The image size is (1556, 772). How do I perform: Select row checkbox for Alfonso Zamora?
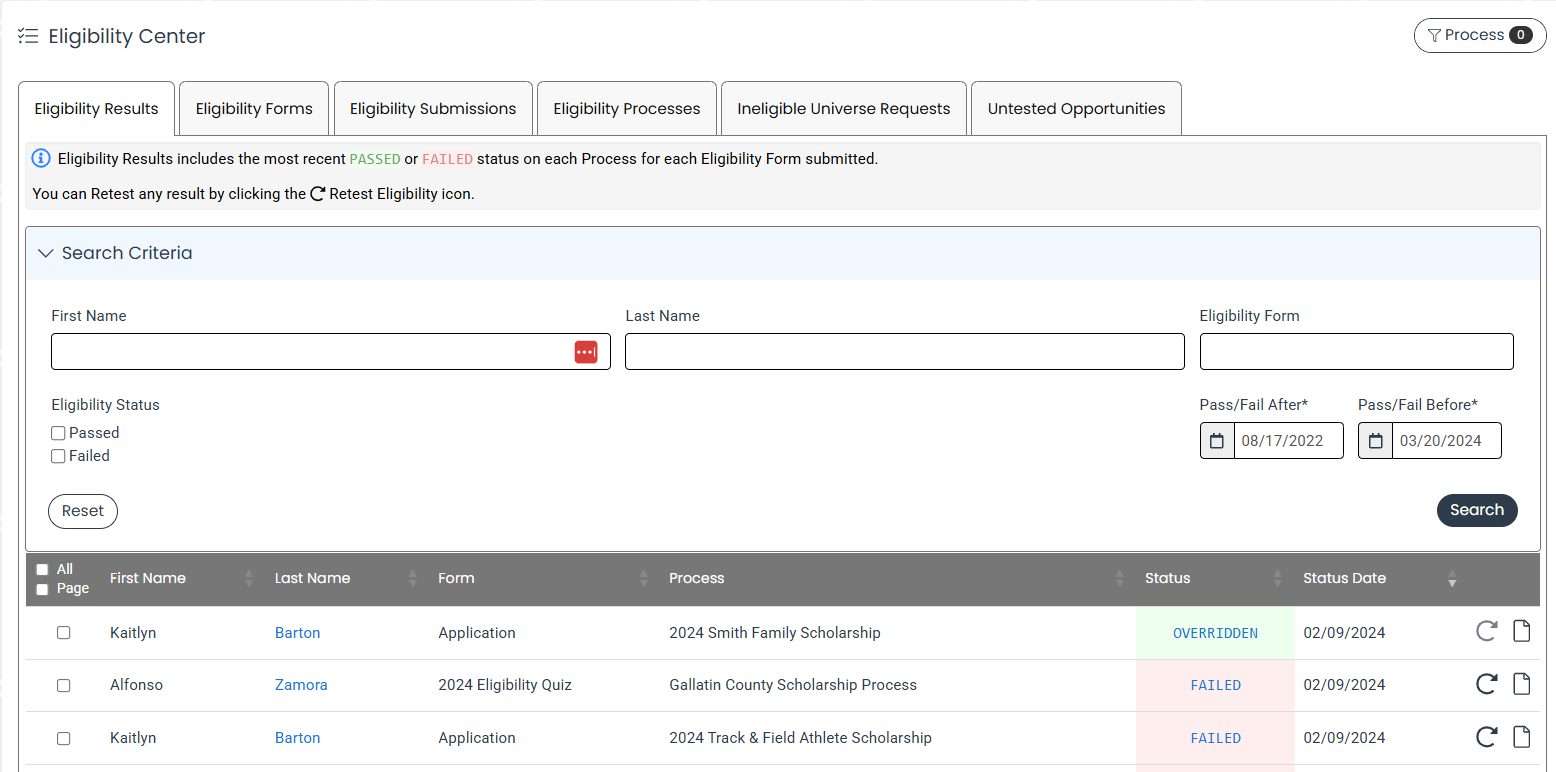pyautogui.click(x=64, y=686)
